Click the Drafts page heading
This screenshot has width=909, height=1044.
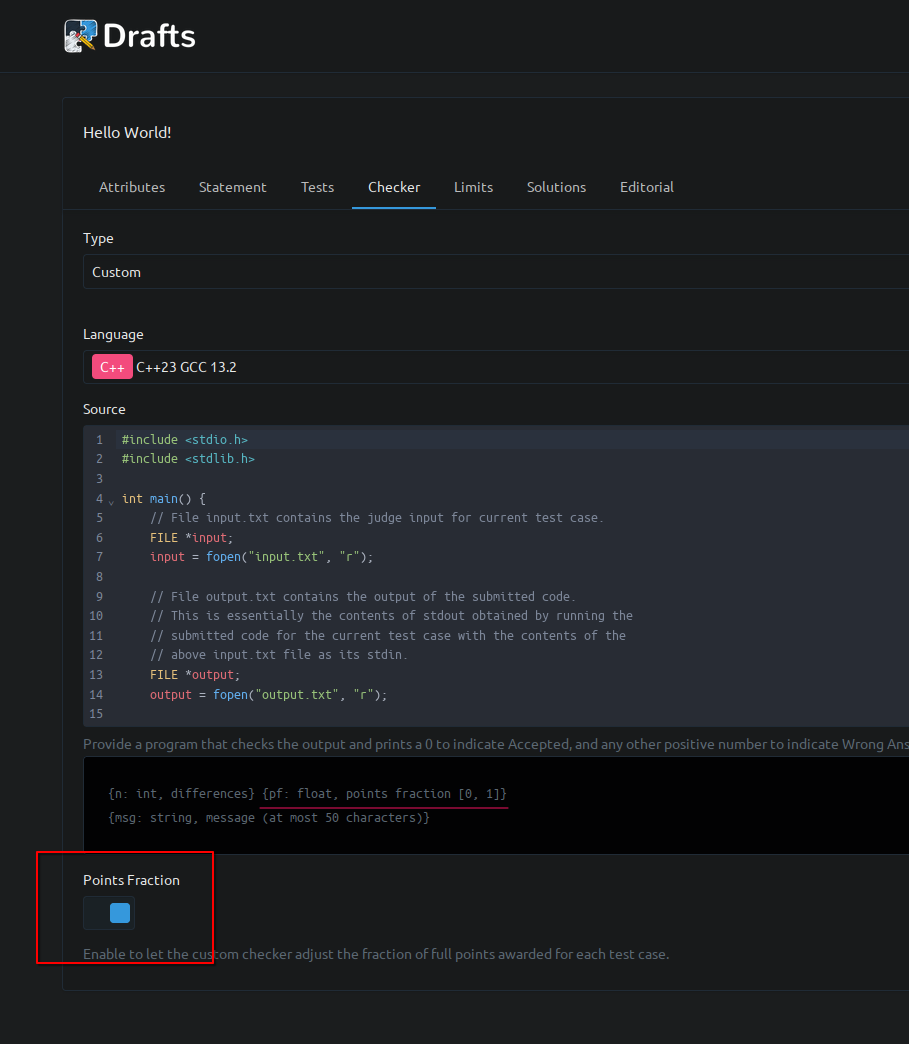click(x=149, y=37)
